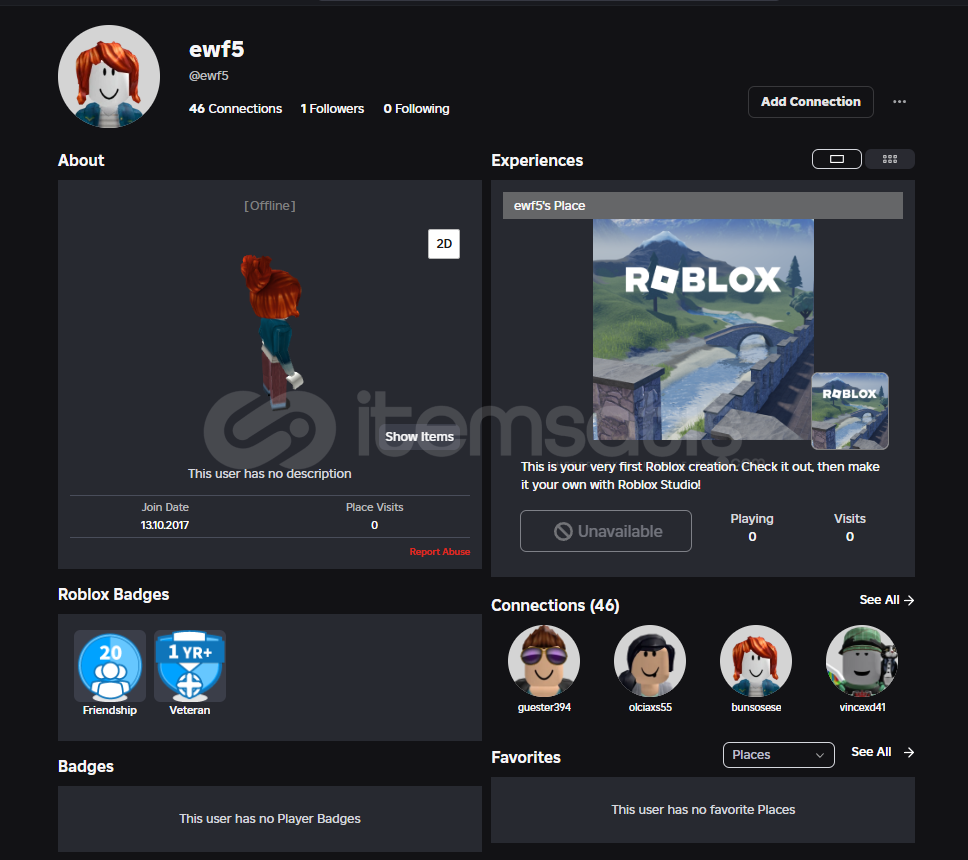Toggle avatar view with 2D button
Screen dimensions: 968x860
click(x=444, y=243)
